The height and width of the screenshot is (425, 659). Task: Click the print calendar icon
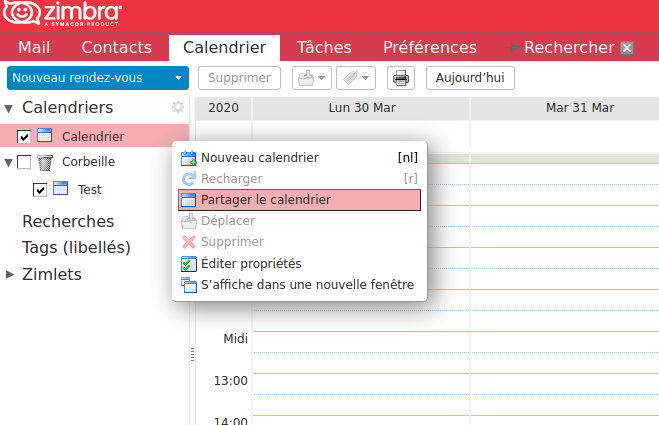tap(401, 78)
